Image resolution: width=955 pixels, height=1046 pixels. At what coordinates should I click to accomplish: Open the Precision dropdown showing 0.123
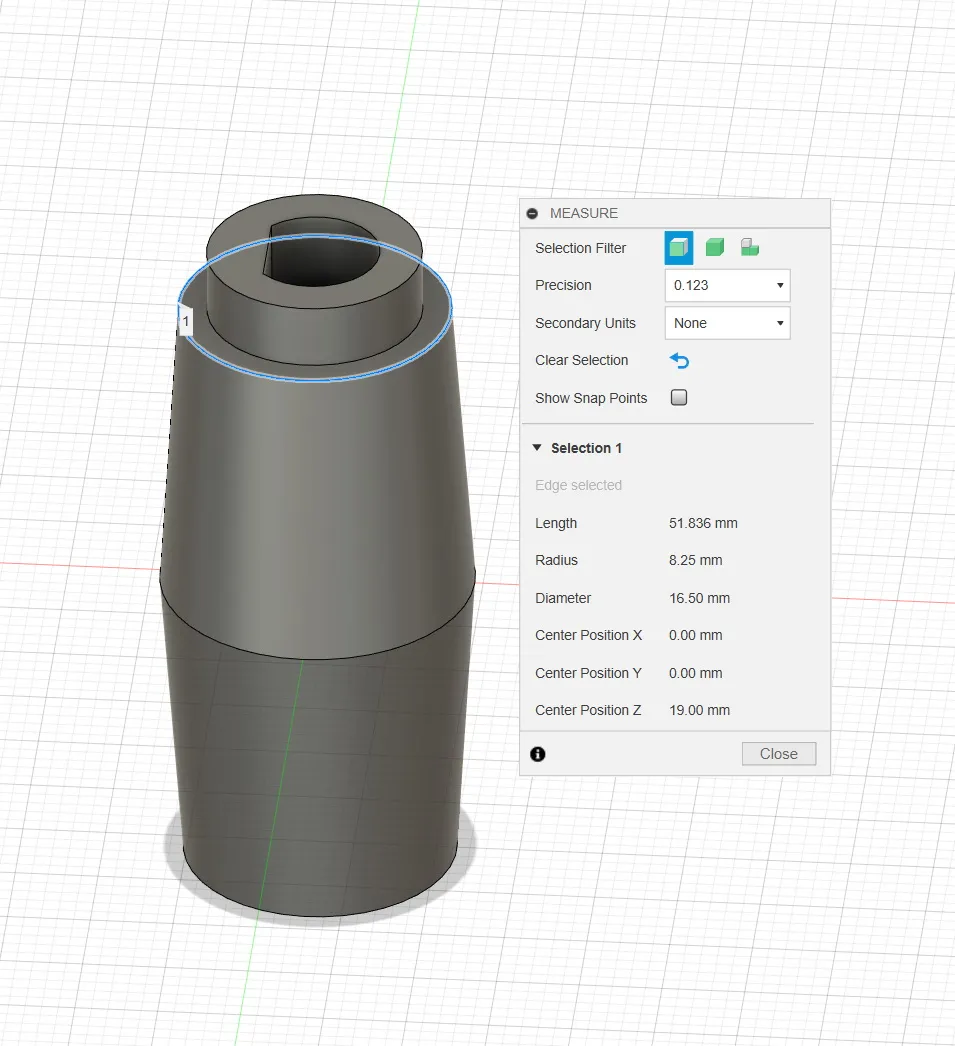click(x=727, y=285)
